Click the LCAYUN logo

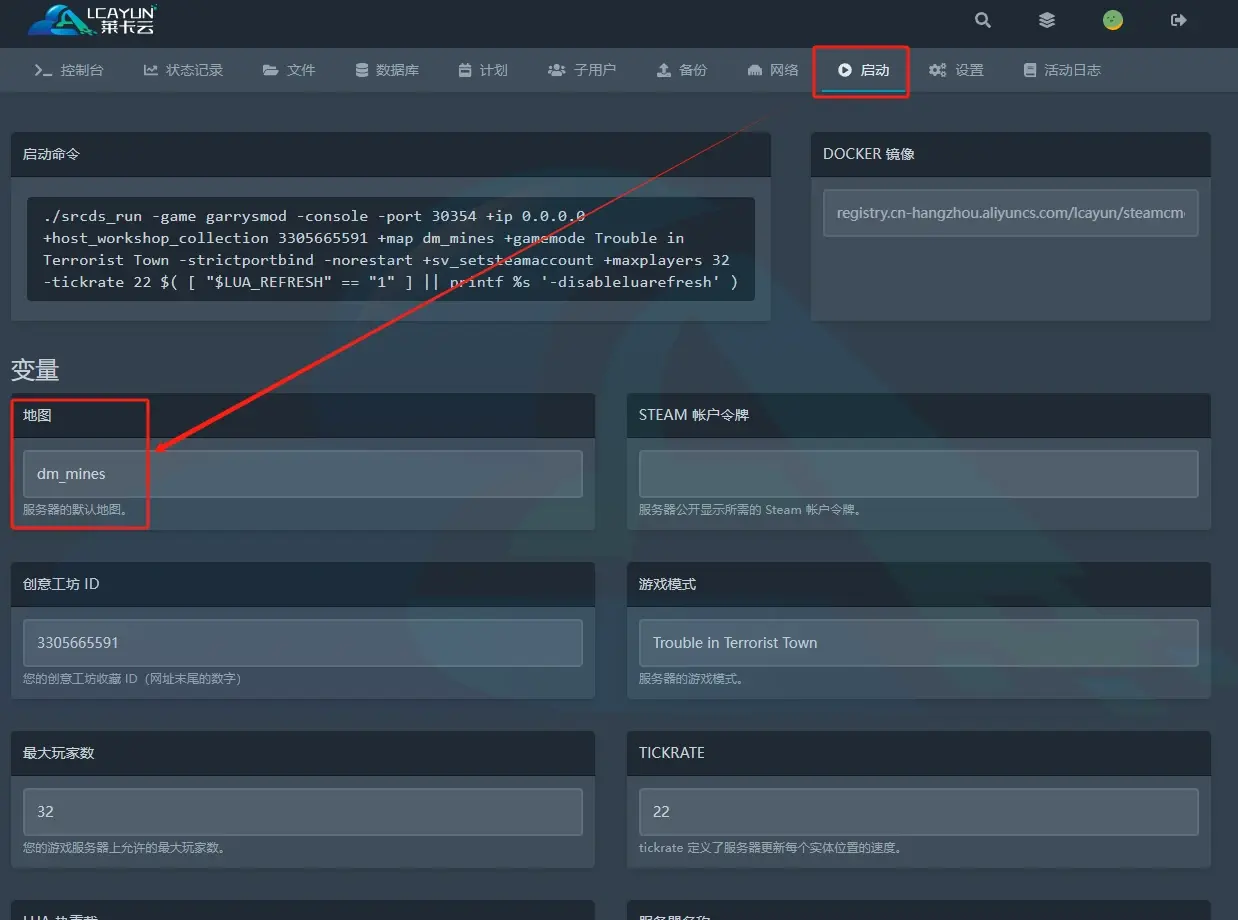pyautogui.click(x=92, y=20)
